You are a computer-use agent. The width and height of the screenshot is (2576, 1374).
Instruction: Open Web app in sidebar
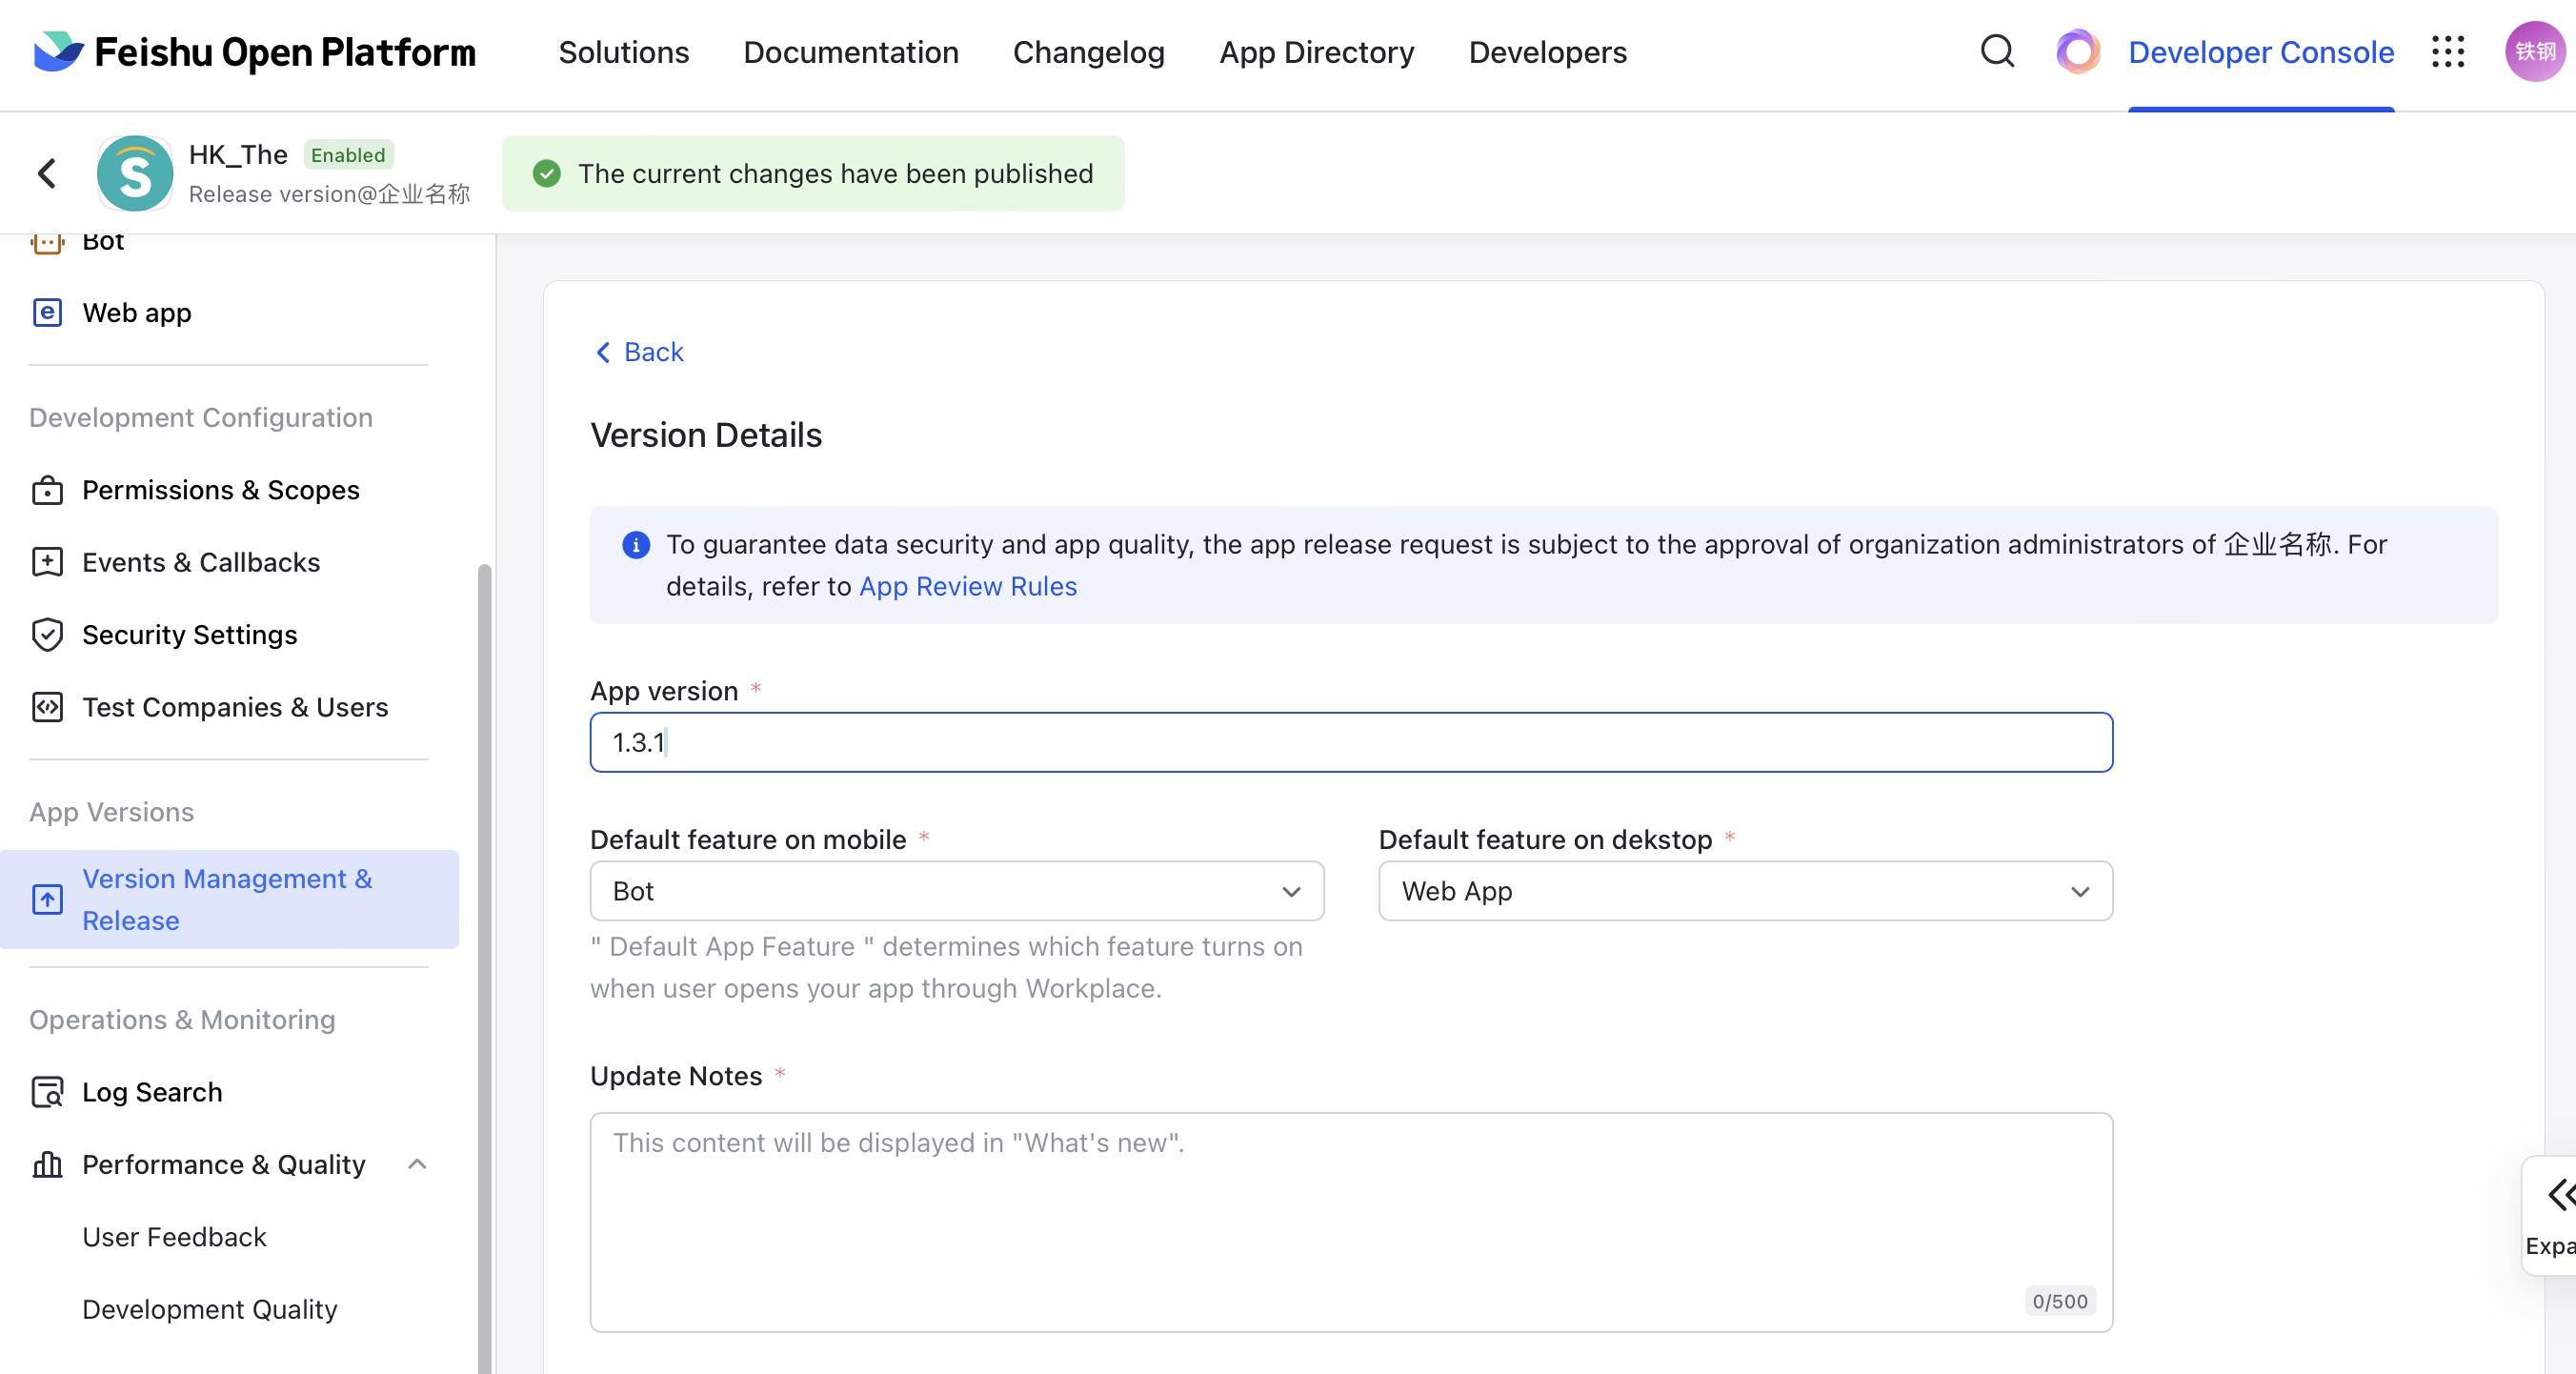tap(137, 313)
